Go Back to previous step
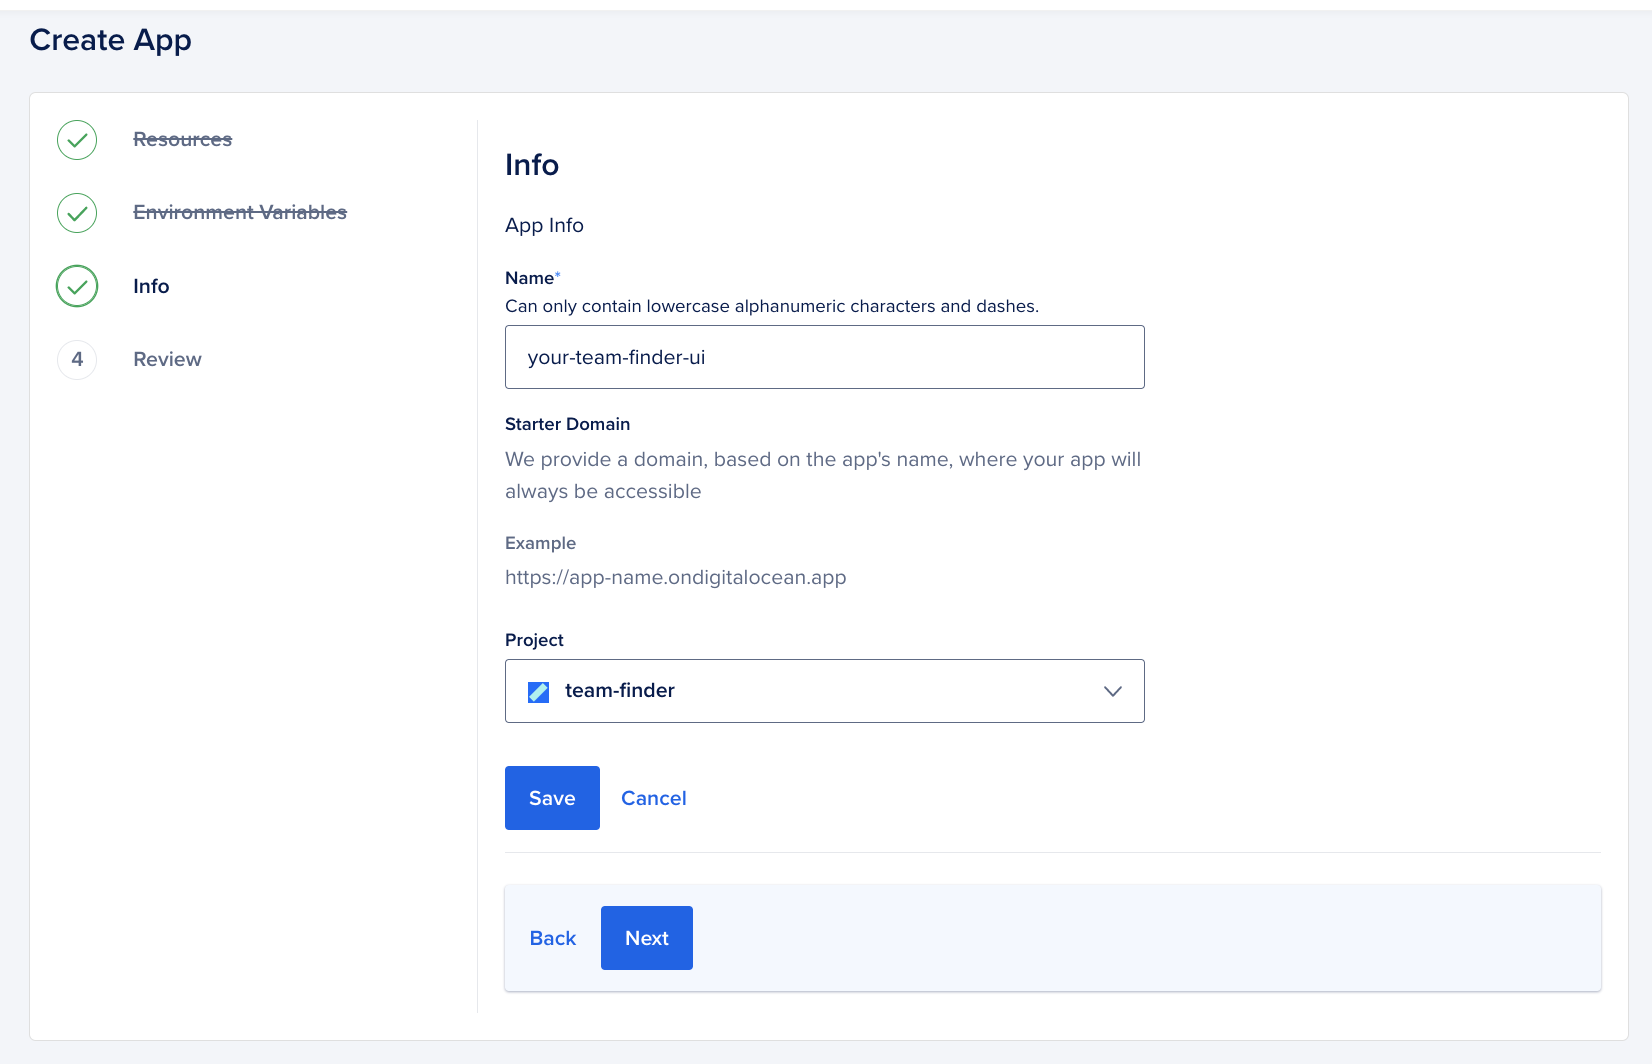The image size is (1652, 1064). pos(553,938)
